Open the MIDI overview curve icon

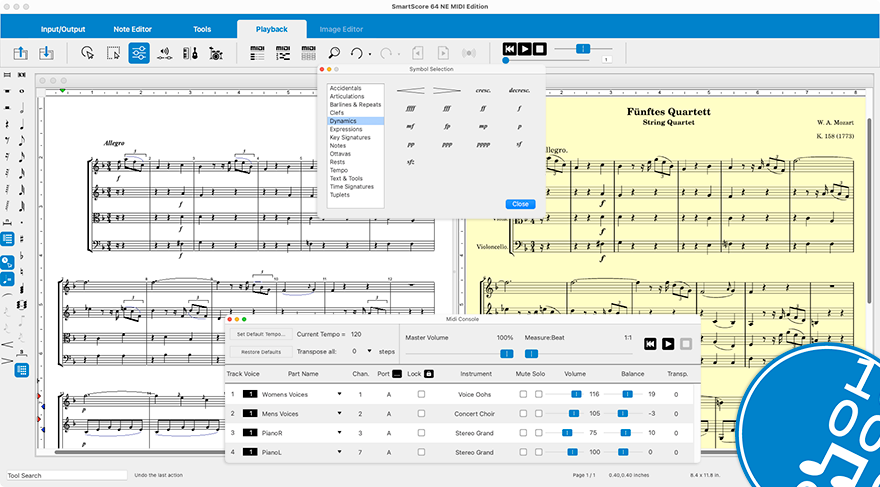coord(283,53)
